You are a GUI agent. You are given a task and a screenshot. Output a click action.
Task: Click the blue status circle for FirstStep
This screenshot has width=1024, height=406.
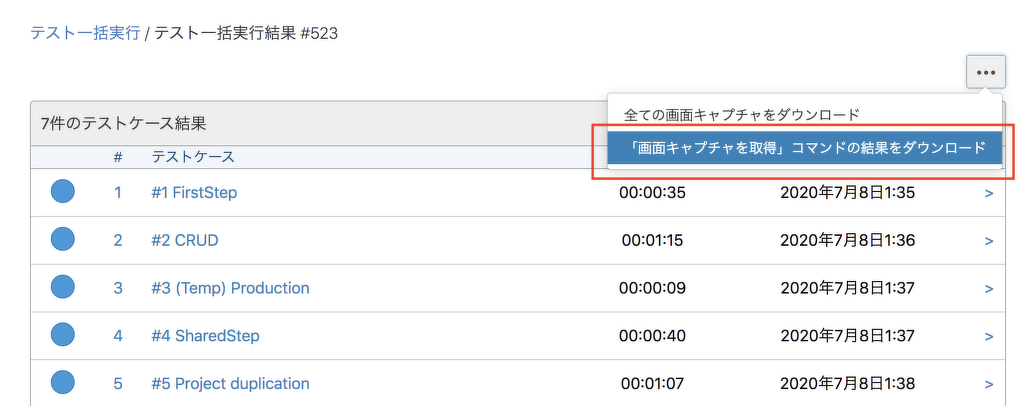(63, 192)
